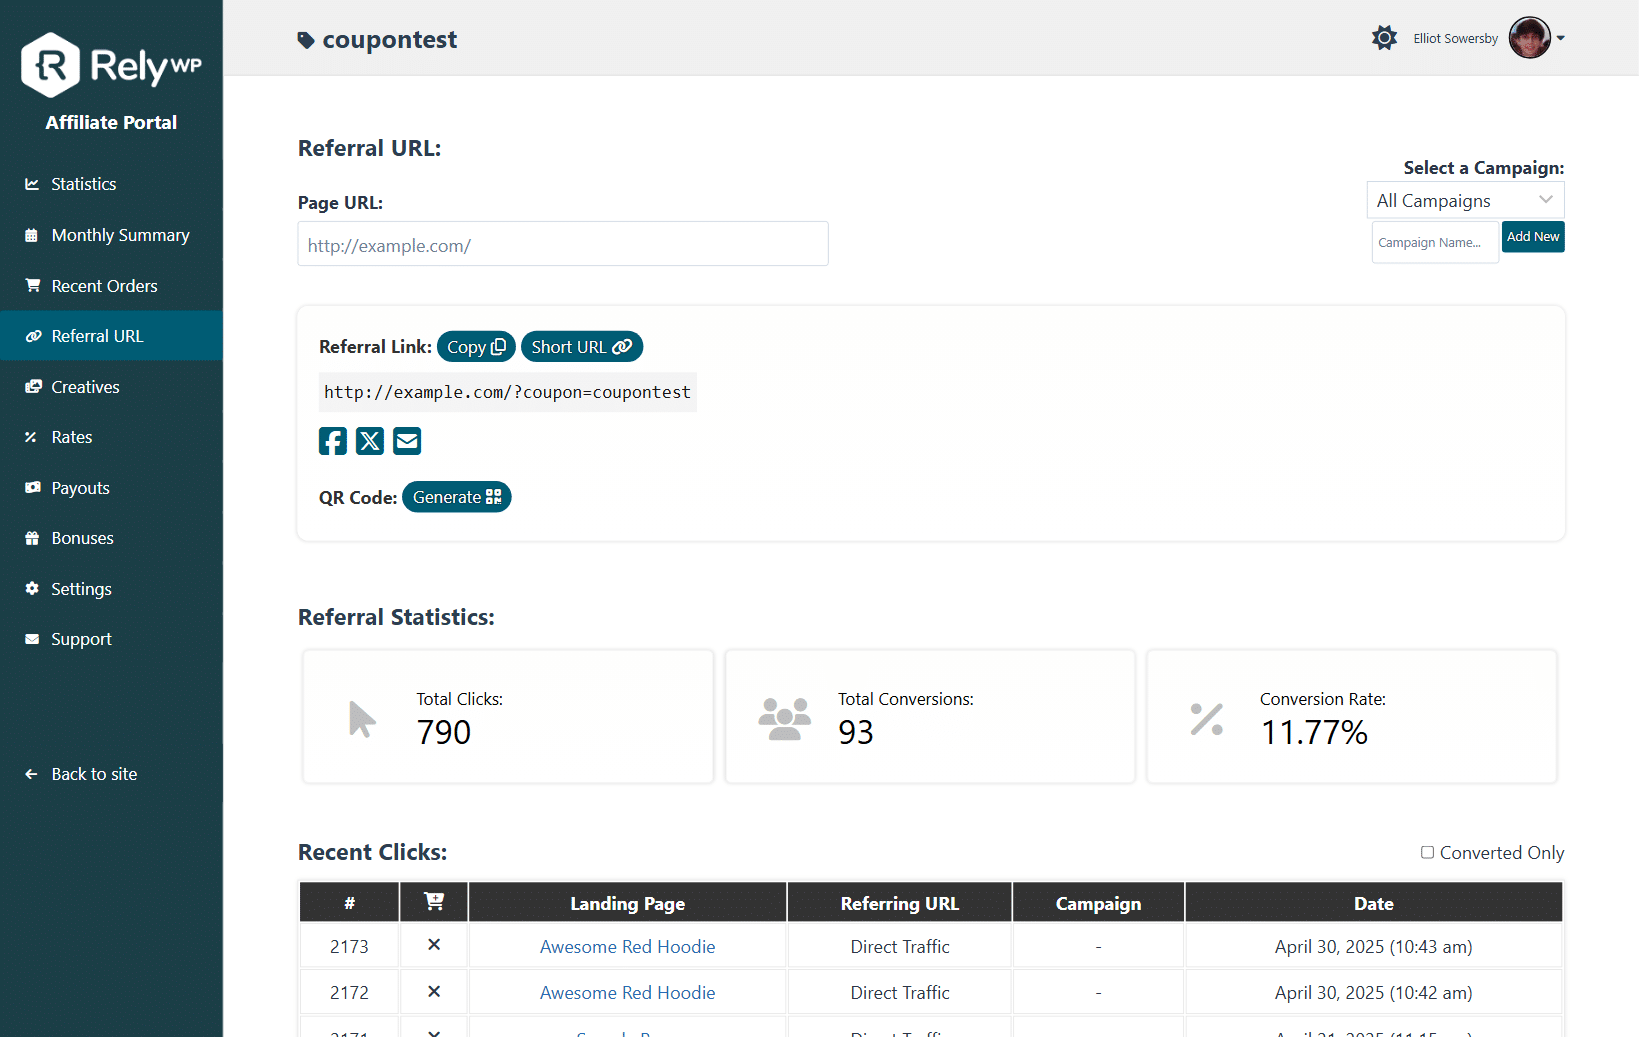Enable the Converted Only checkbox

click(1428, 852)
